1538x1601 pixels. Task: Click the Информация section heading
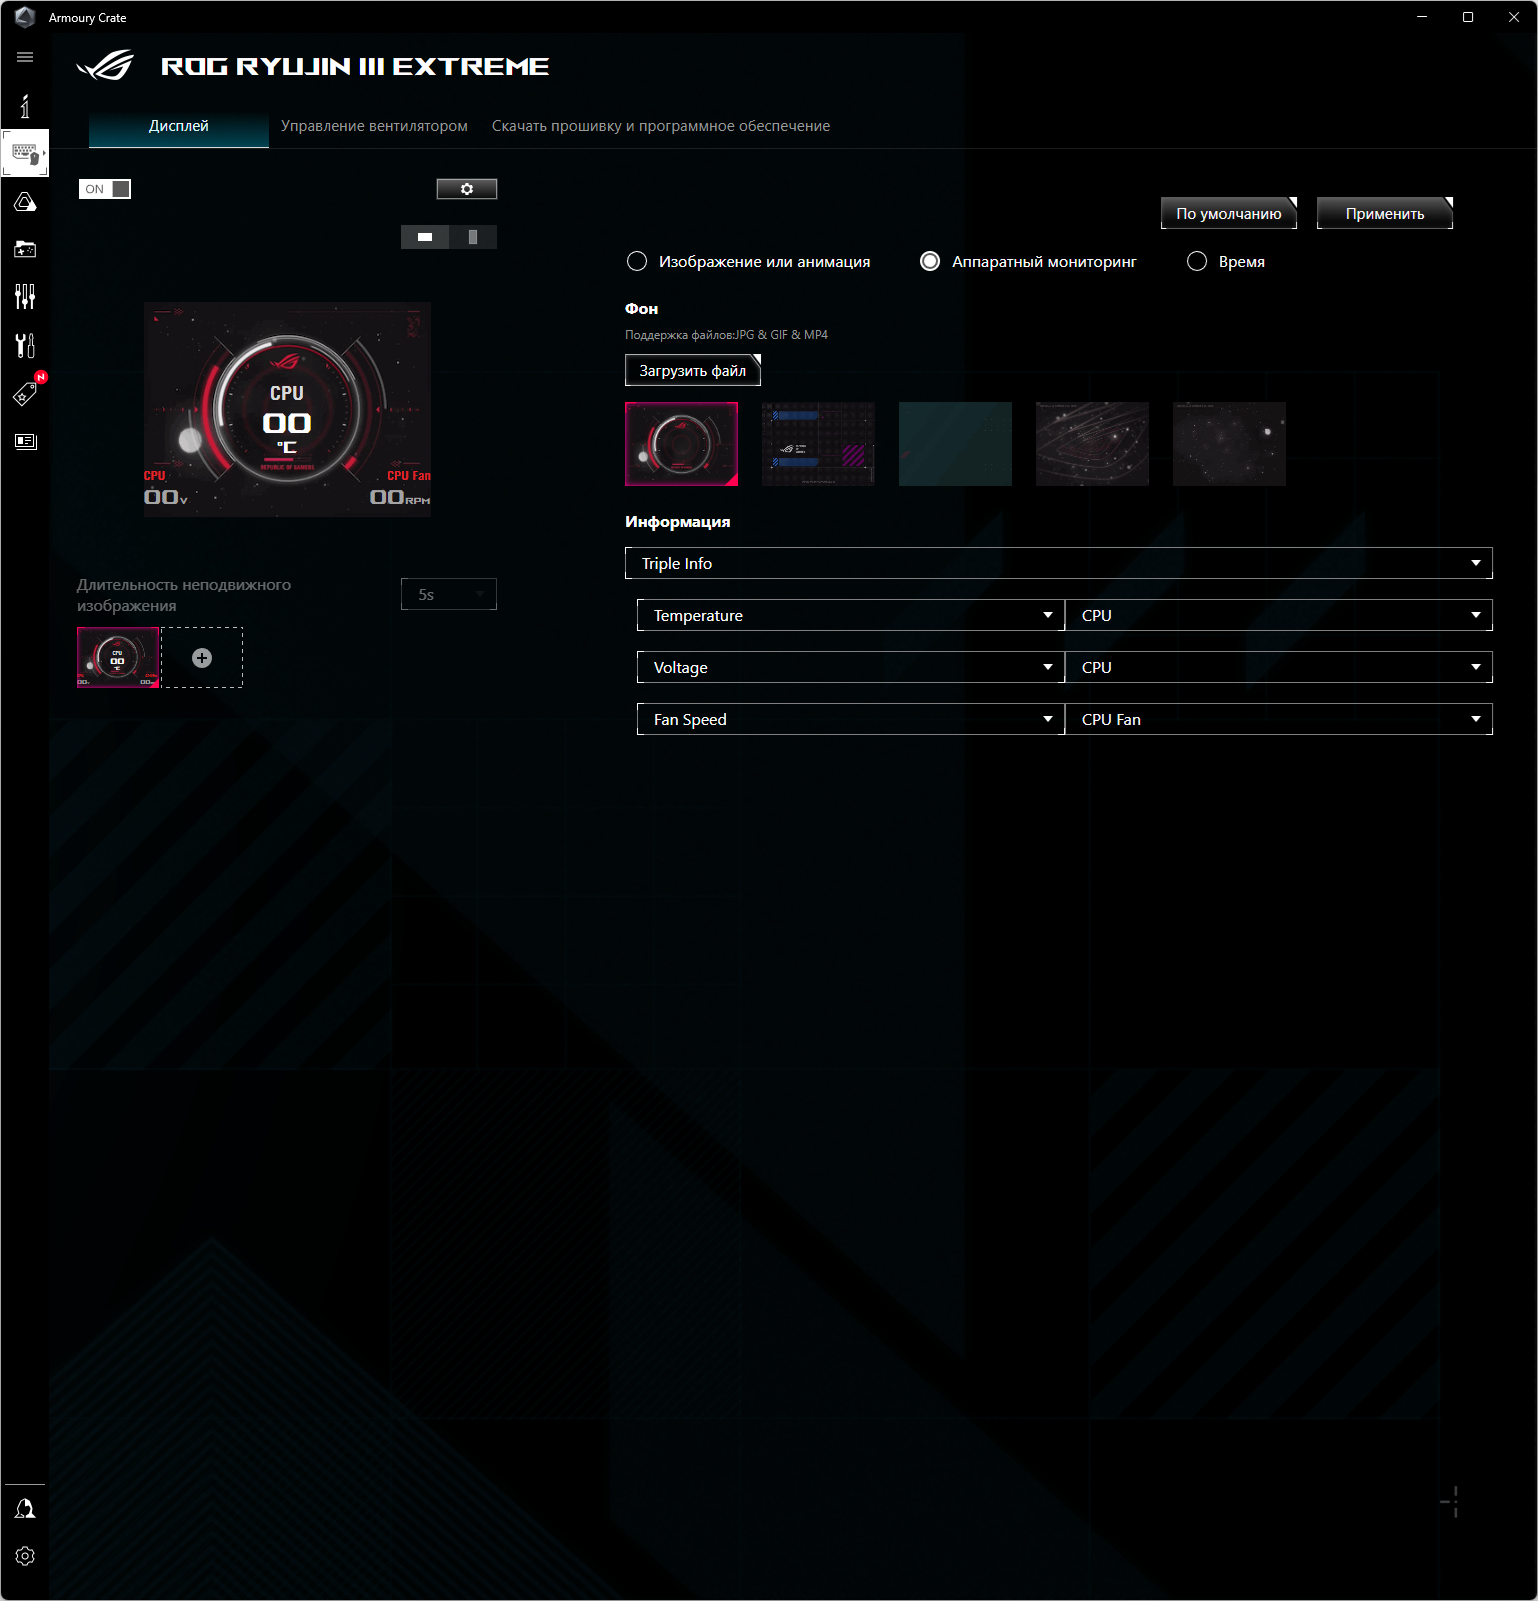point(677,522)
